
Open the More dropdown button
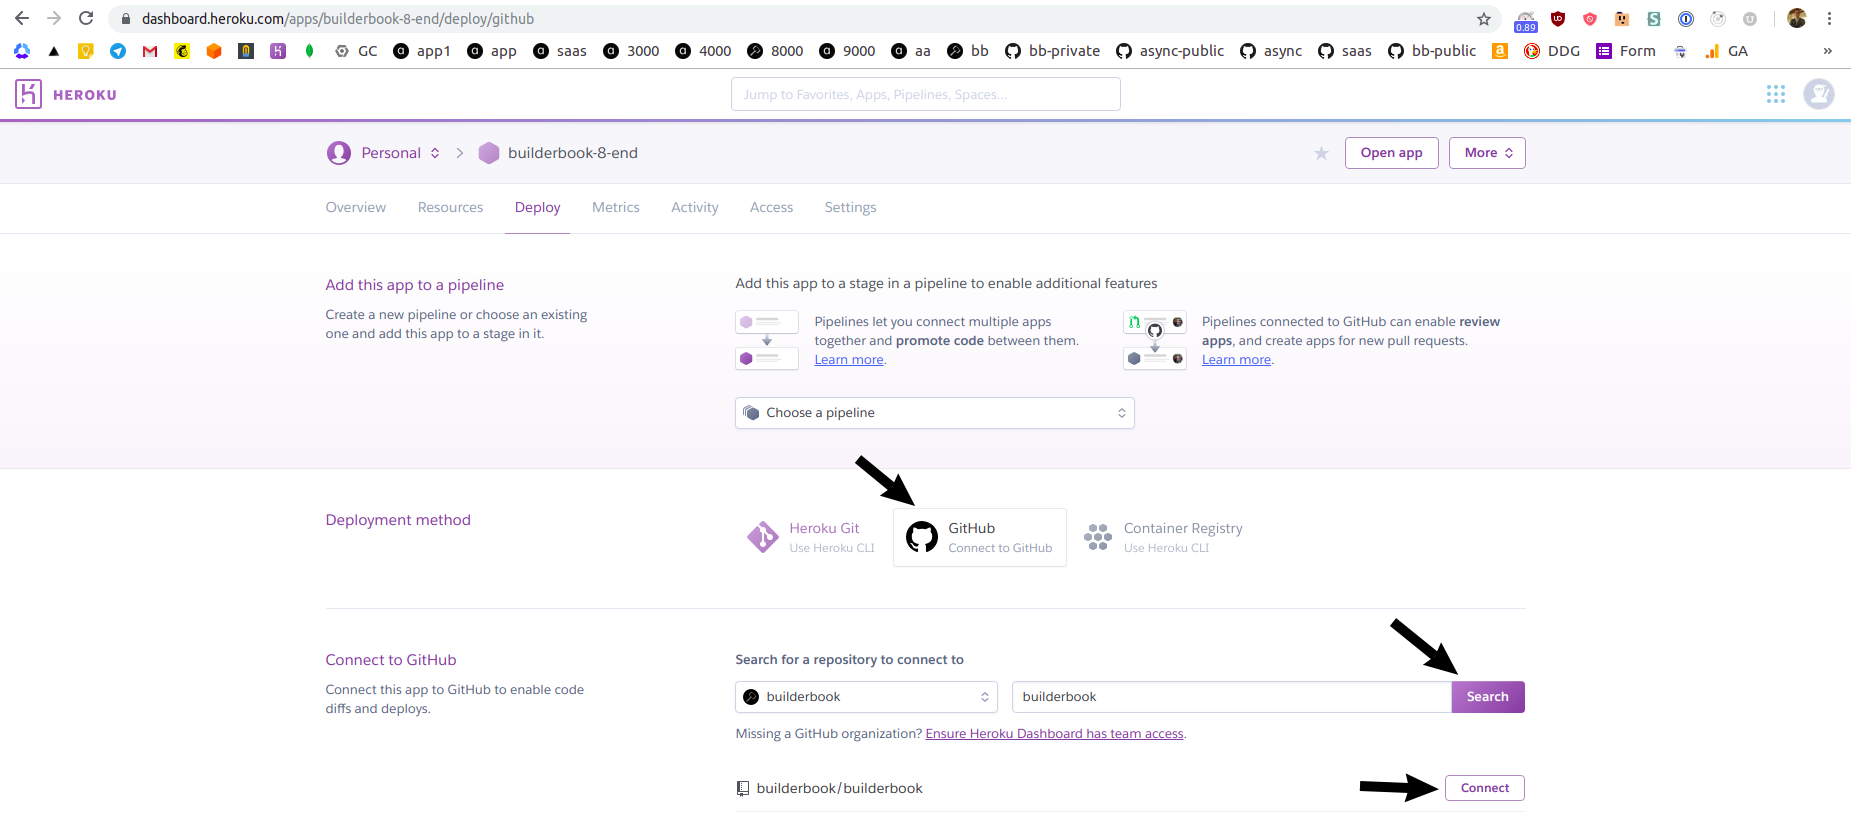(x=1487, y=153)
